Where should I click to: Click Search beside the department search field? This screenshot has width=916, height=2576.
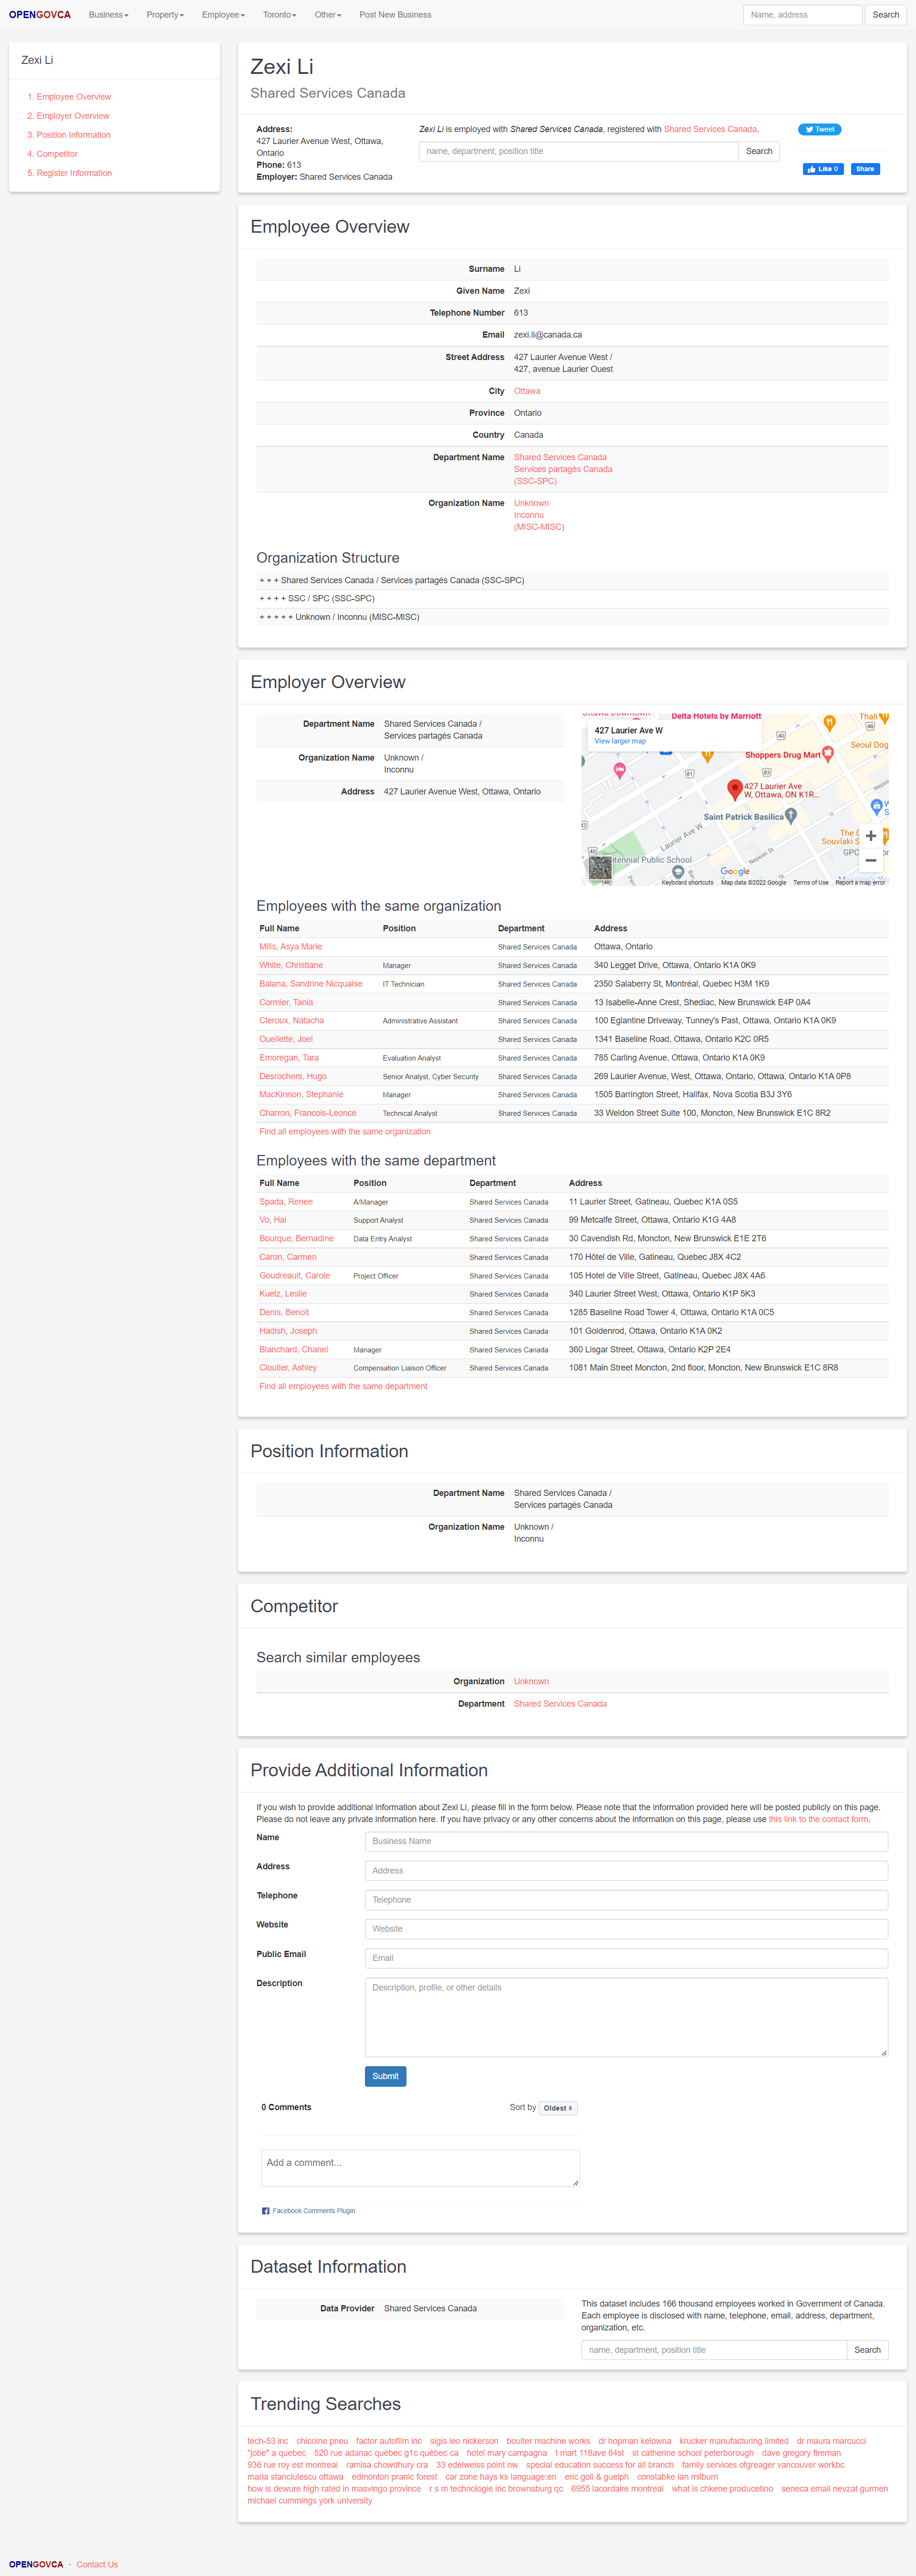(x=759, y=151)
